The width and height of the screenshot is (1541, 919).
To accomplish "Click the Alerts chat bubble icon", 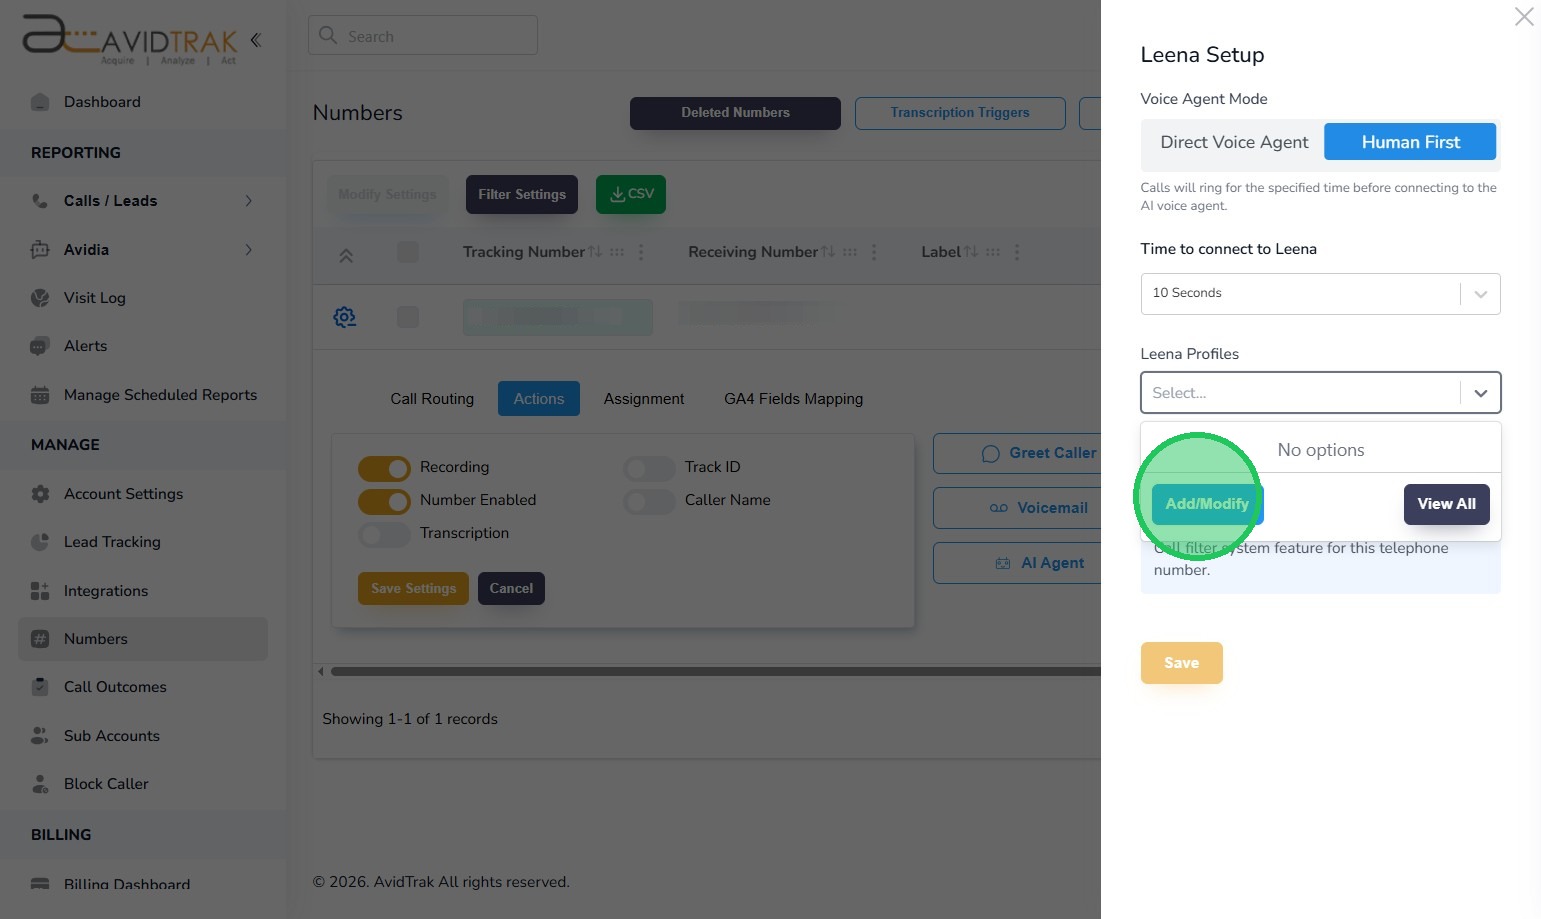I will click(40, 346).
